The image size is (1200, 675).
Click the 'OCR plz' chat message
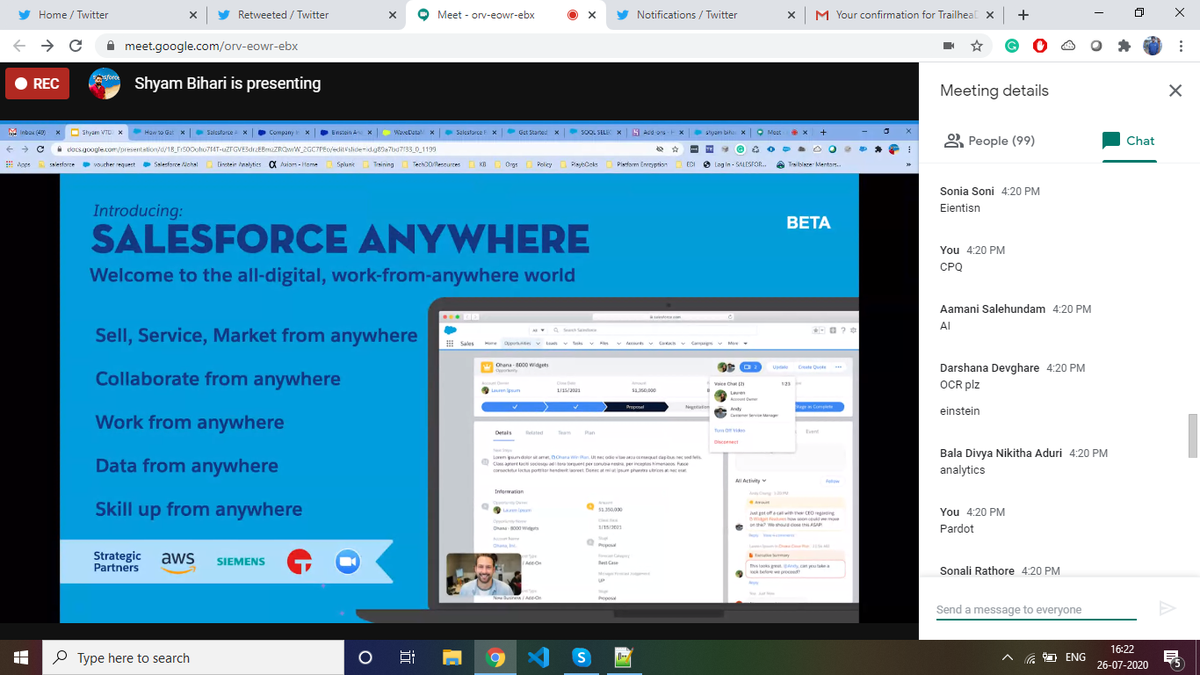[961, 385]
